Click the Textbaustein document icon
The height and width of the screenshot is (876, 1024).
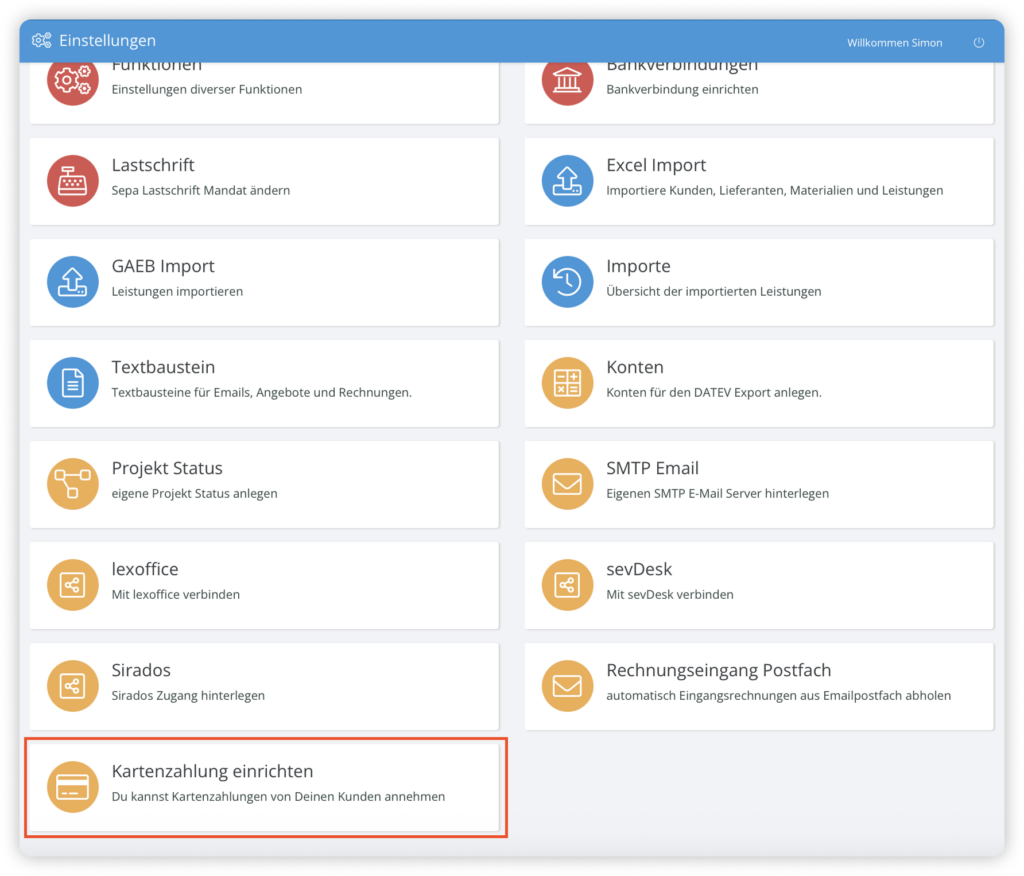pyautogui.click(x=73, y=383)
